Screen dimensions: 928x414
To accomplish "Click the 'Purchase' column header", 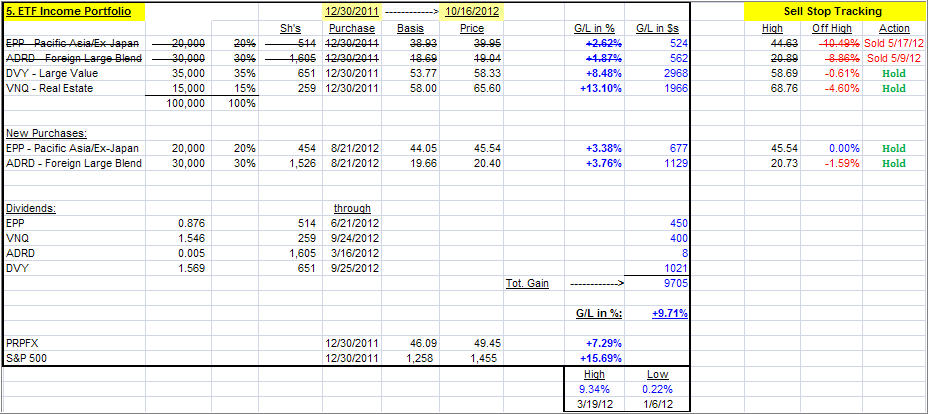I will pos(352,28).
